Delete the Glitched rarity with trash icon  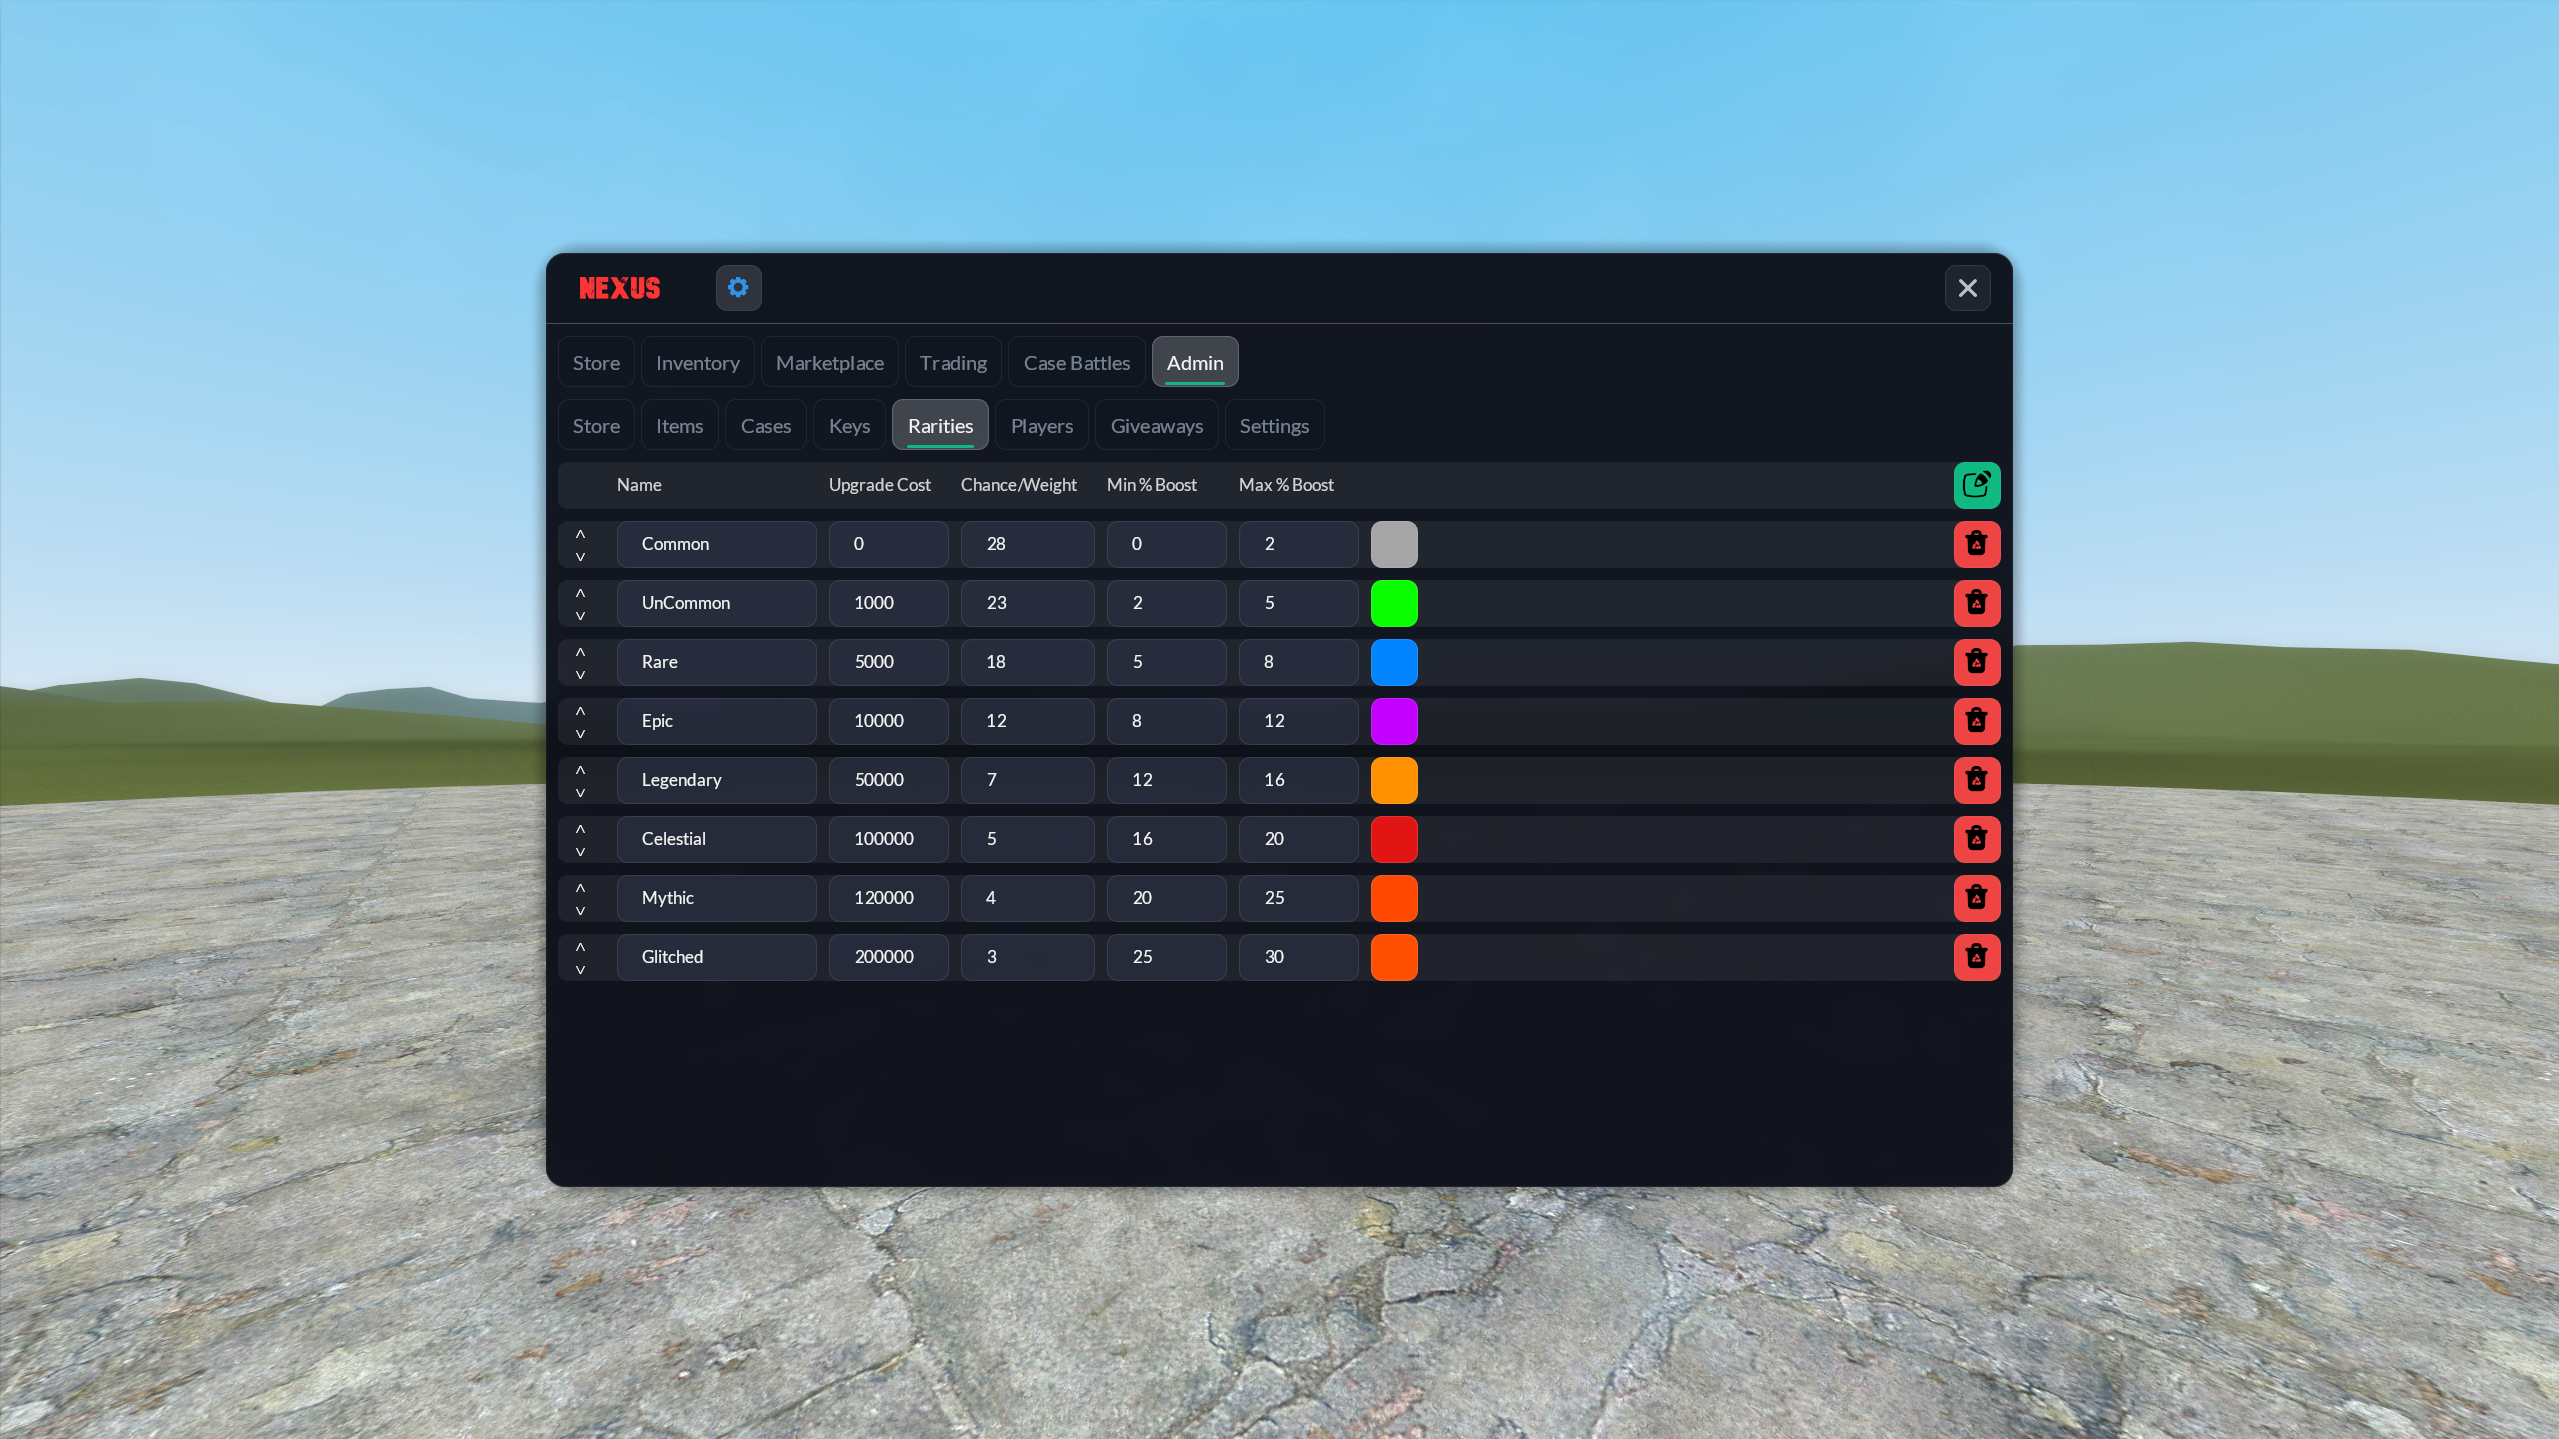(1976, 957)
